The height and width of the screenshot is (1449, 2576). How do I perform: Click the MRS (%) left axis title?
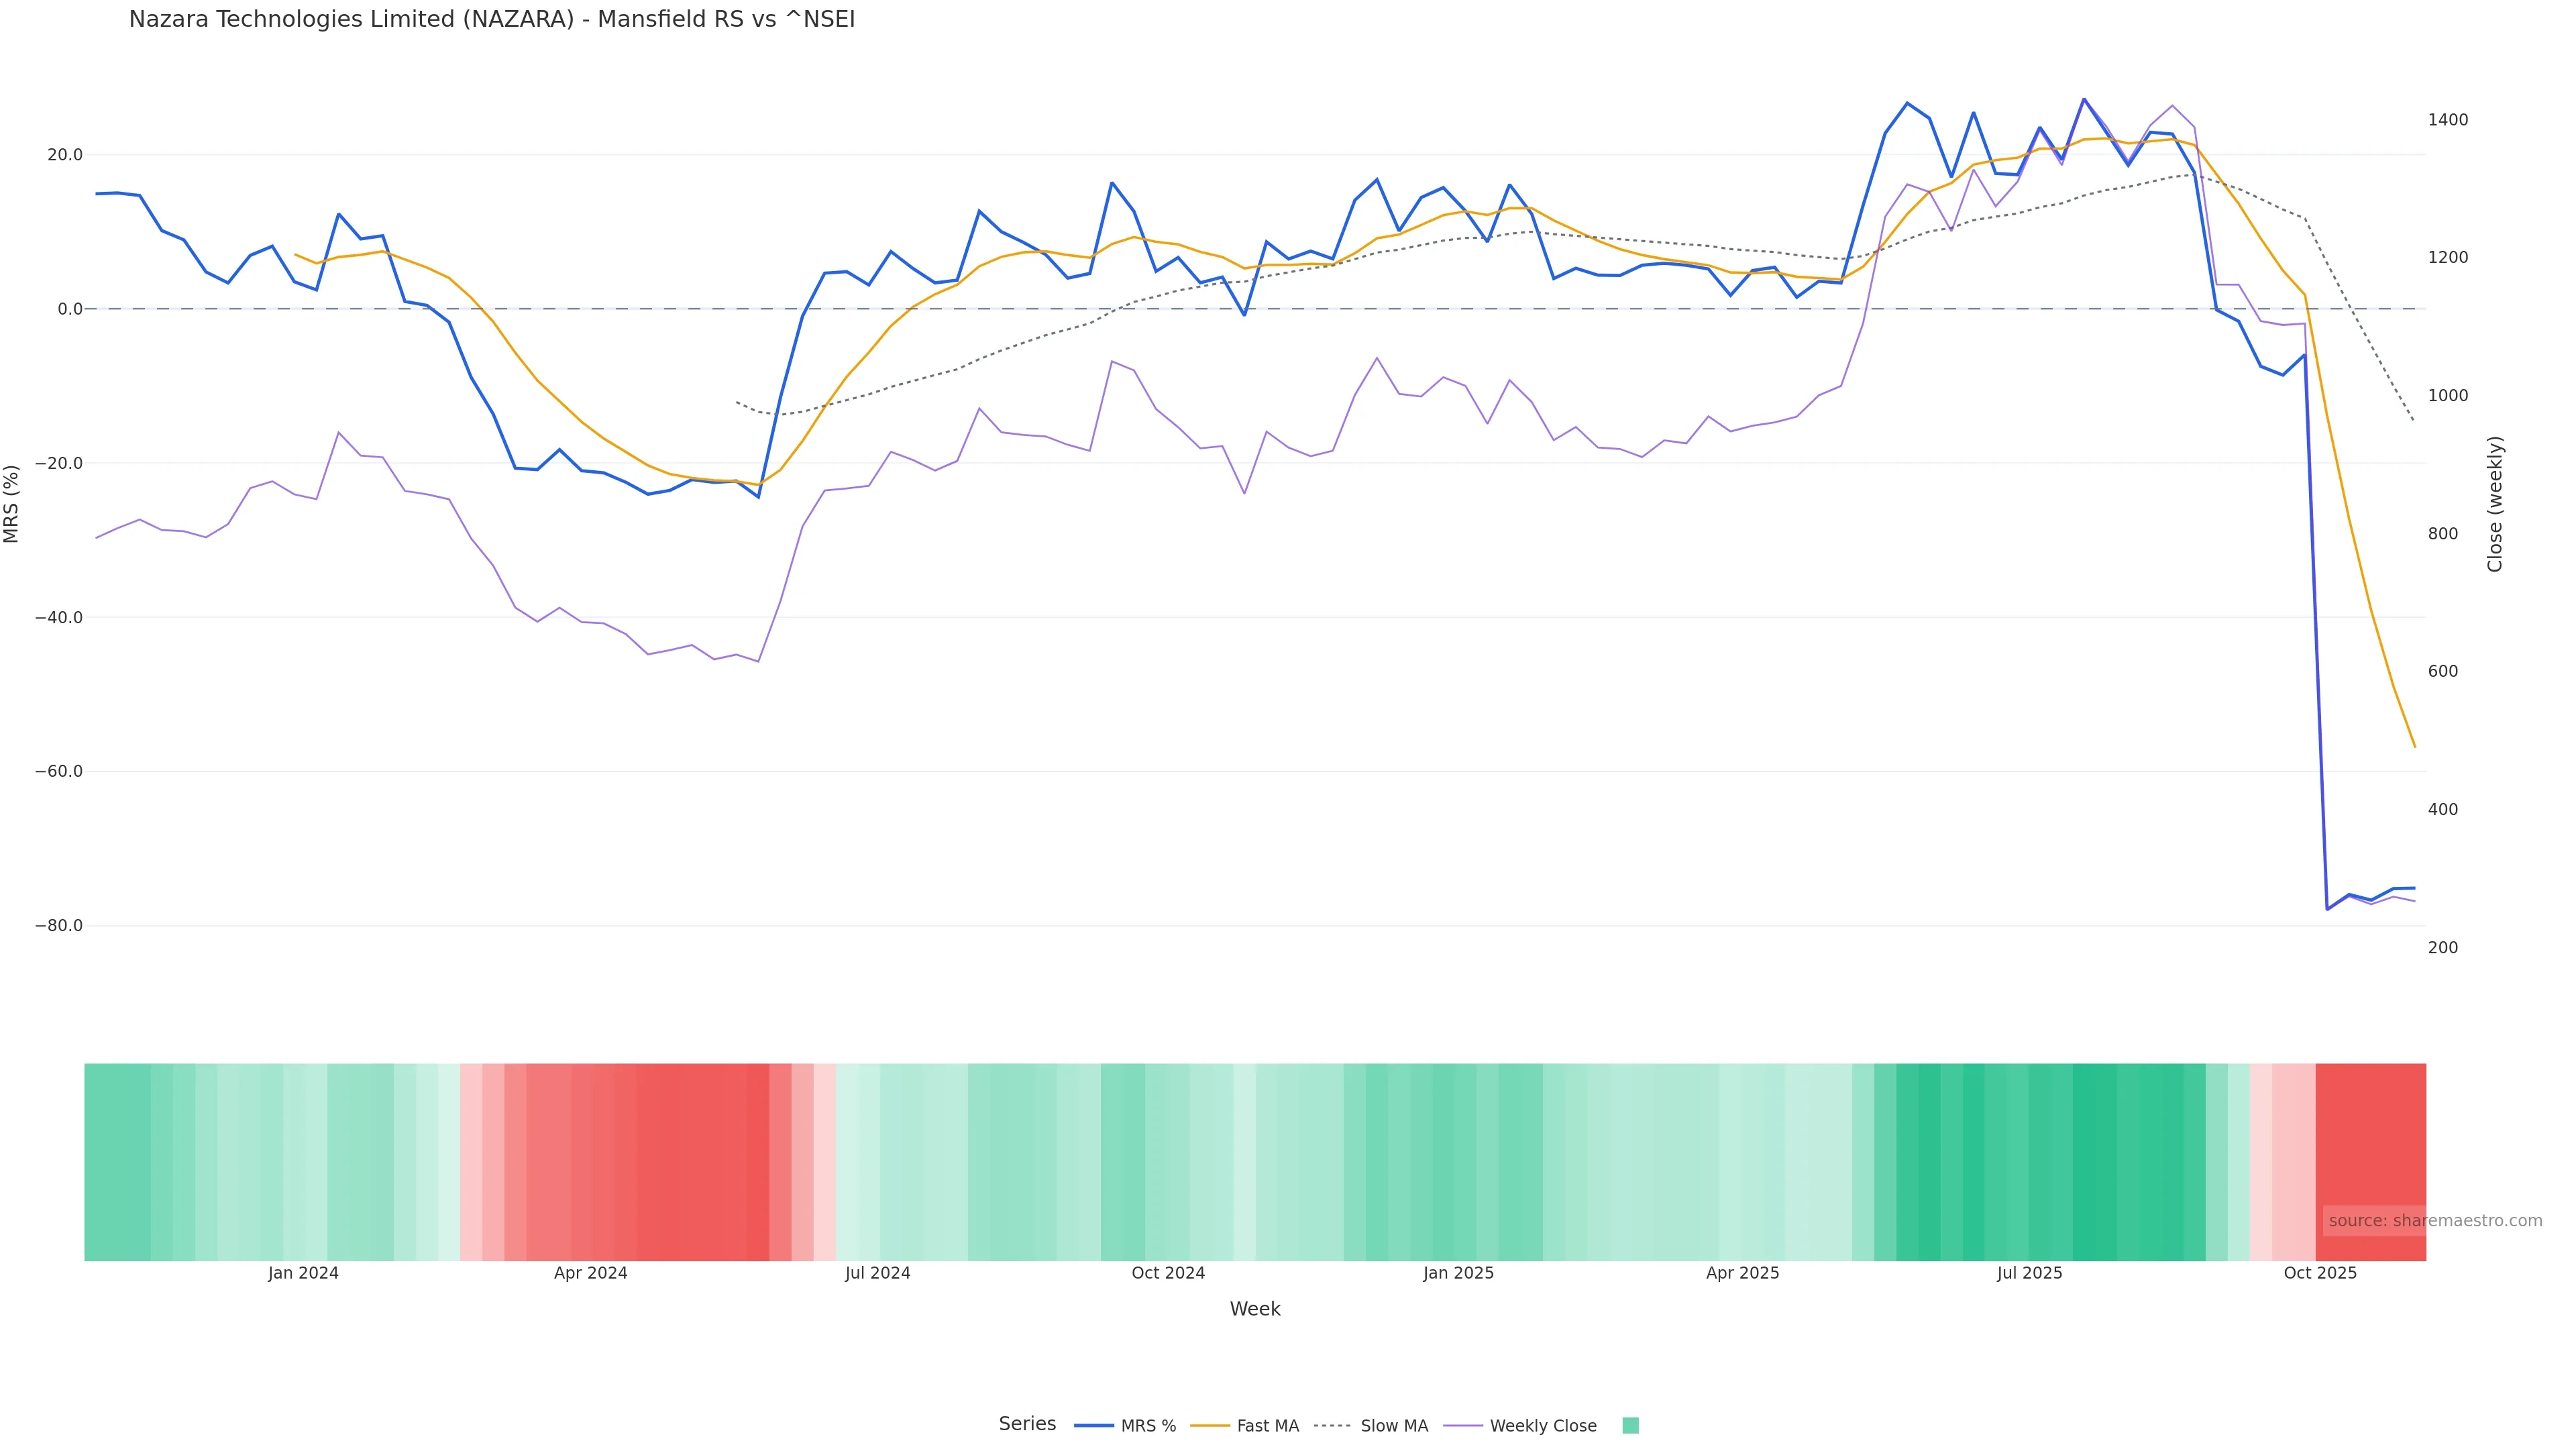tap(12, 504)
